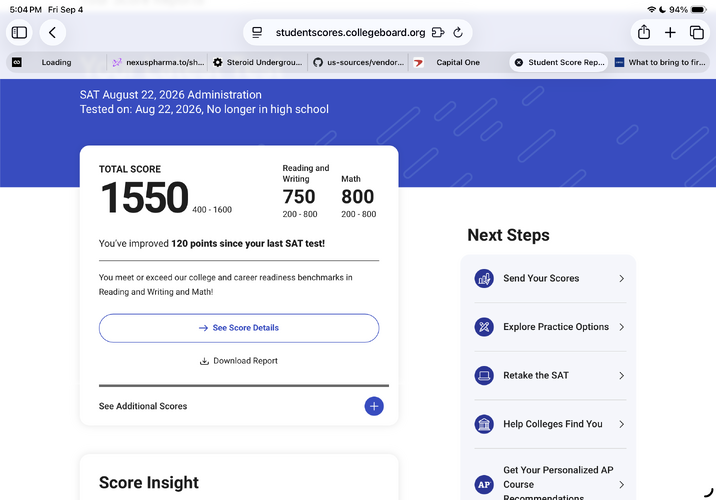Click the Download Report link
This screenshot has height=500, width=716.
click(239, 361)
